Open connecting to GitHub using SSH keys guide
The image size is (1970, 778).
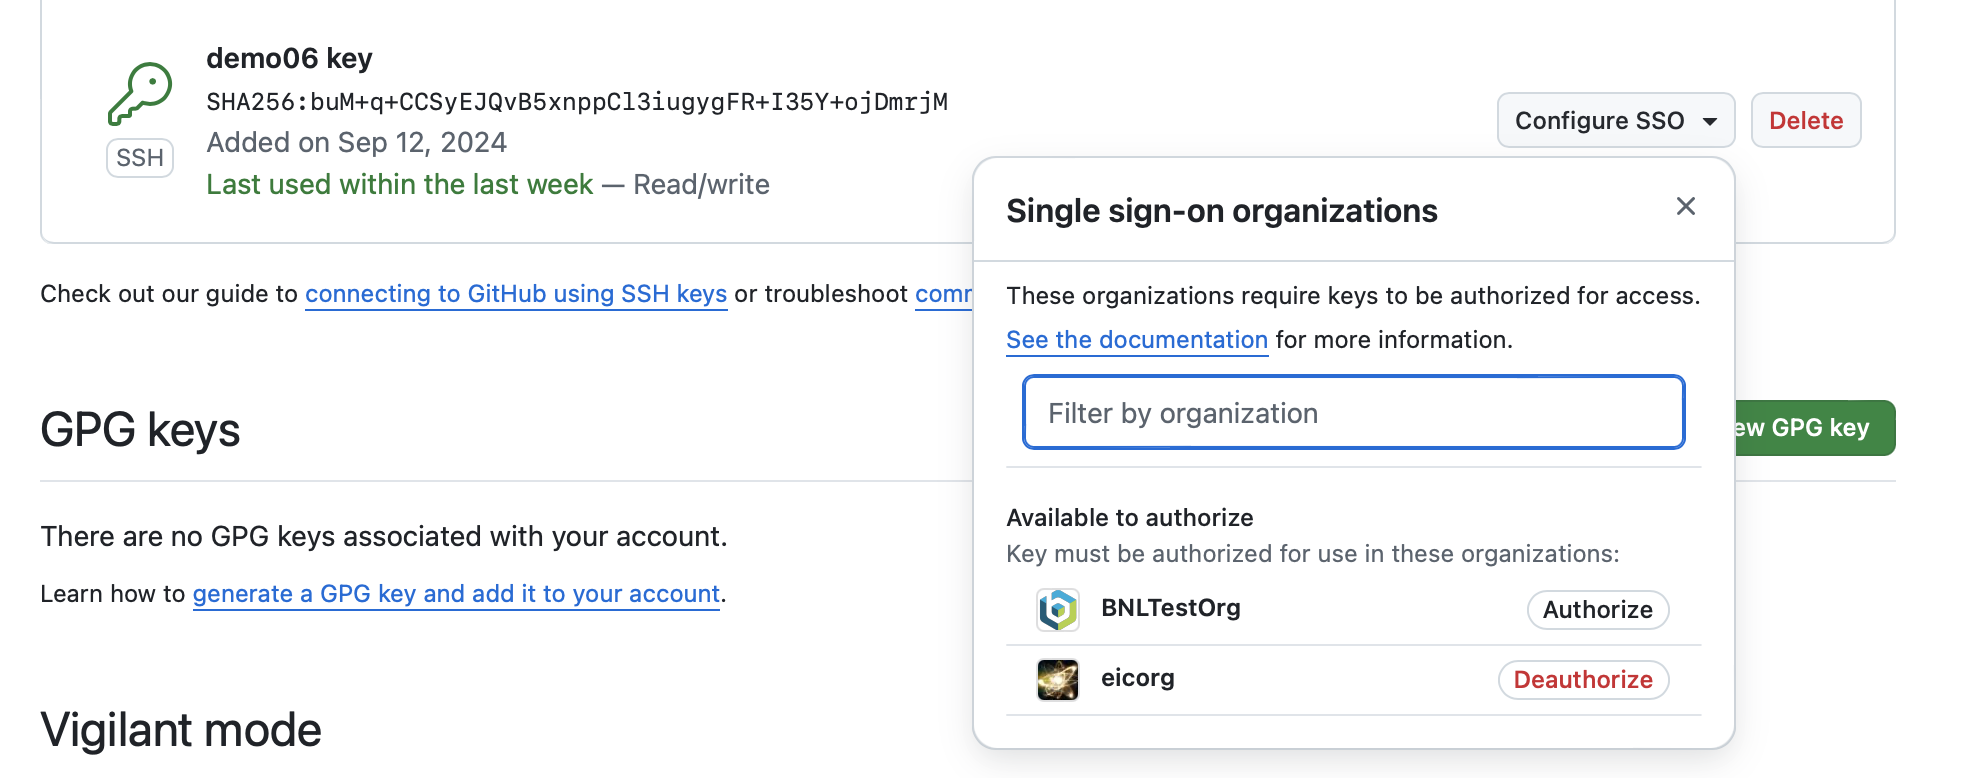coord(516,294)
